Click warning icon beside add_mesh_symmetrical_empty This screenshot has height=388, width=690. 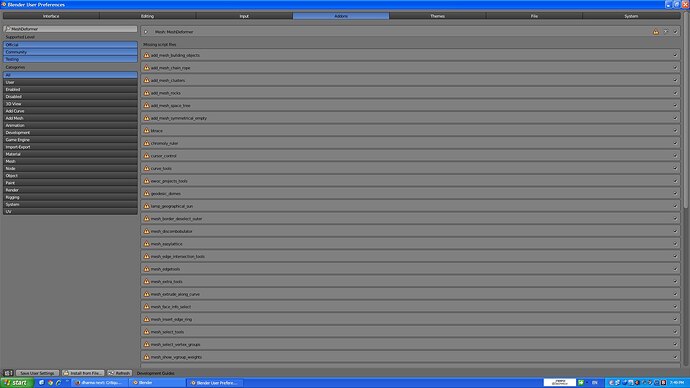coord(147,118)
